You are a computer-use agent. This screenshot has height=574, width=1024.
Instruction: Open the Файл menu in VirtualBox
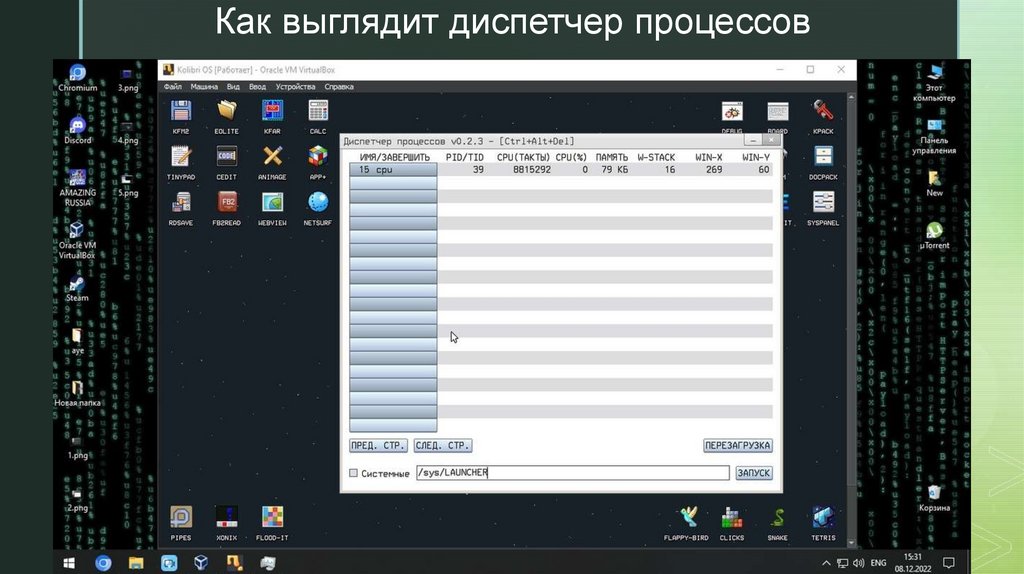172,86
